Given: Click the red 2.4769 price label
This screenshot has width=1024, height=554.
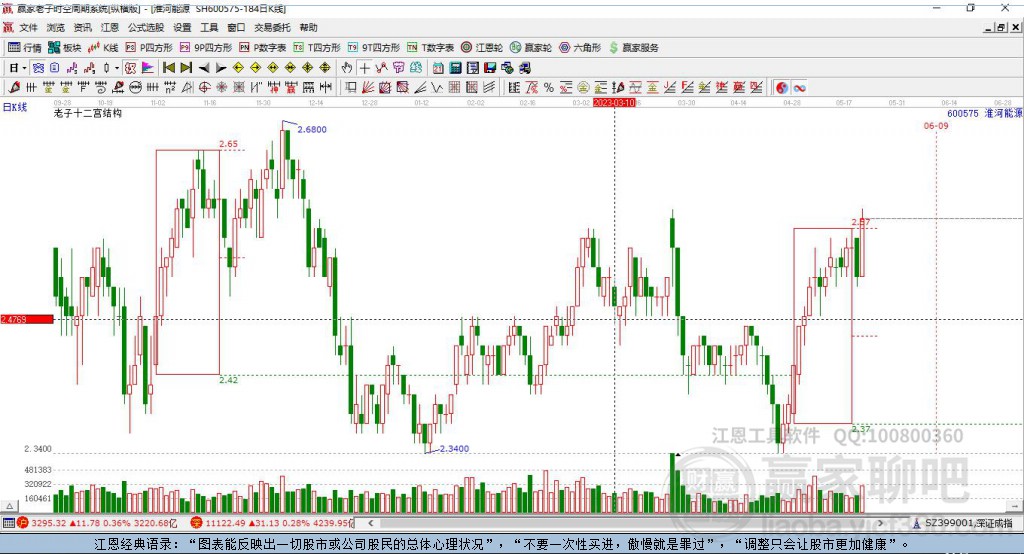Looking at the screenshot, I should coord(27,319).
